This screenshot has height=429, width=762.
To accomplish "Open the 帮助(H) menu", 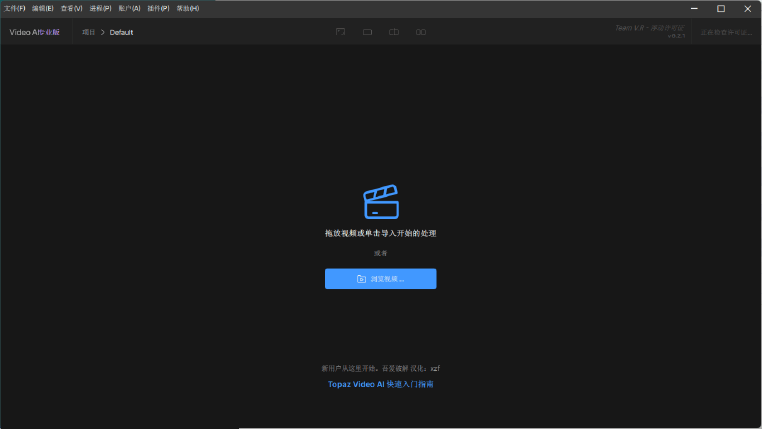I will 188,8.
